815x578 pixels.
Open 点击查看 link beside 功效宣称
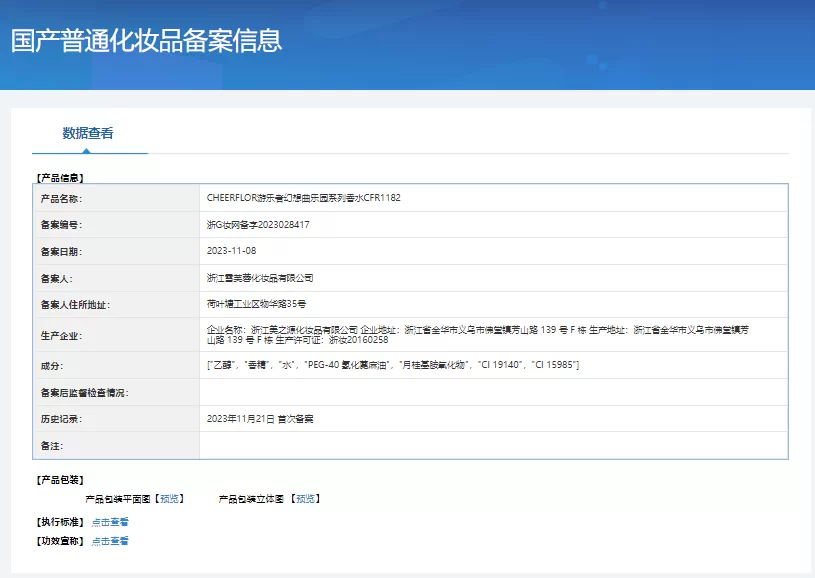(x=110, y=541)
